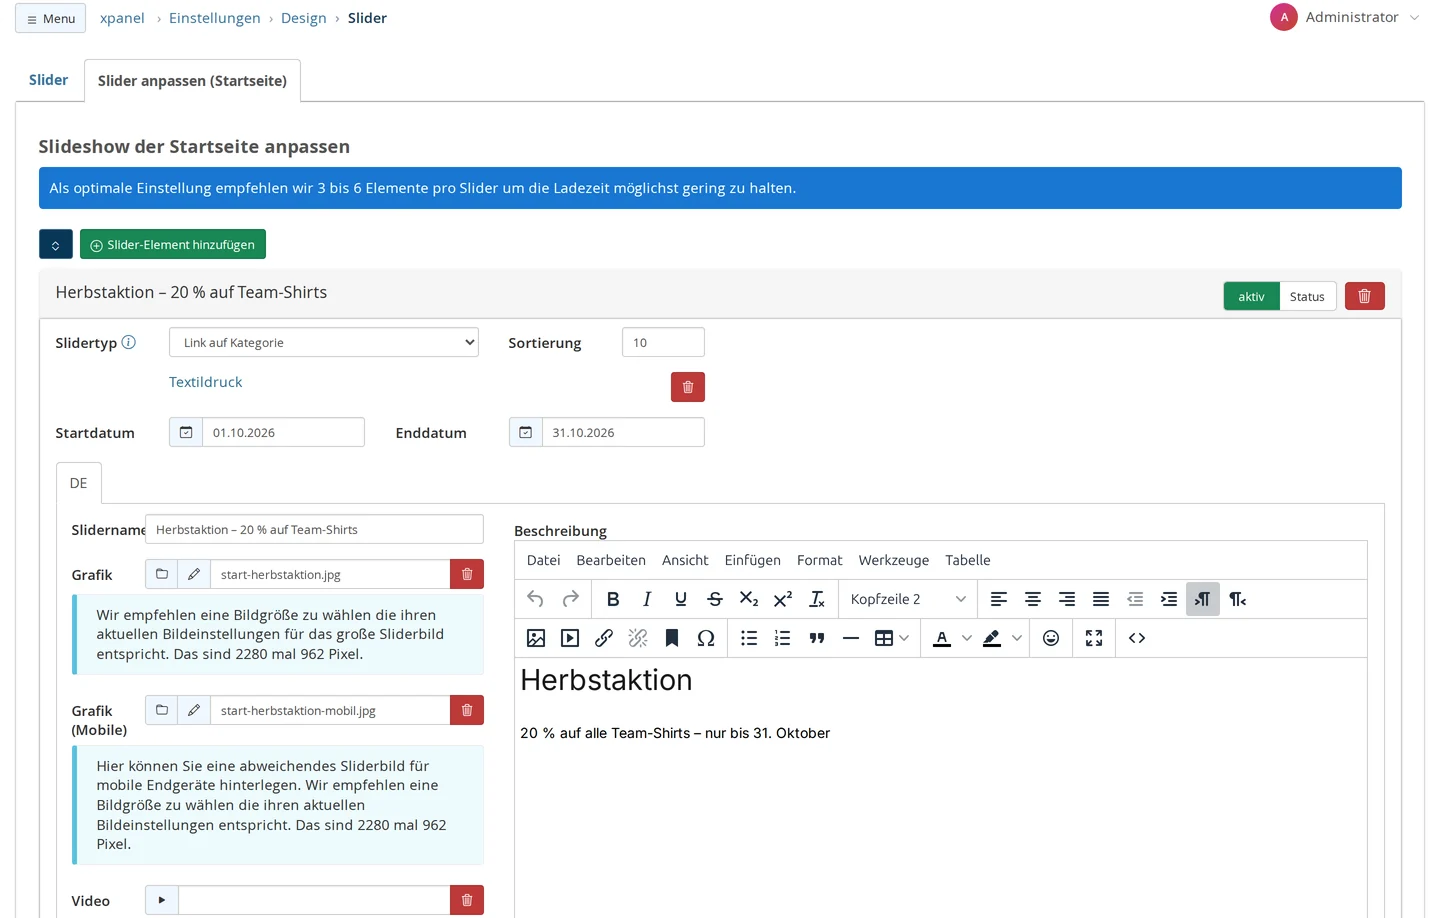Apply strikethrough formatting
1440x918 pixels.
pos(715,599)
